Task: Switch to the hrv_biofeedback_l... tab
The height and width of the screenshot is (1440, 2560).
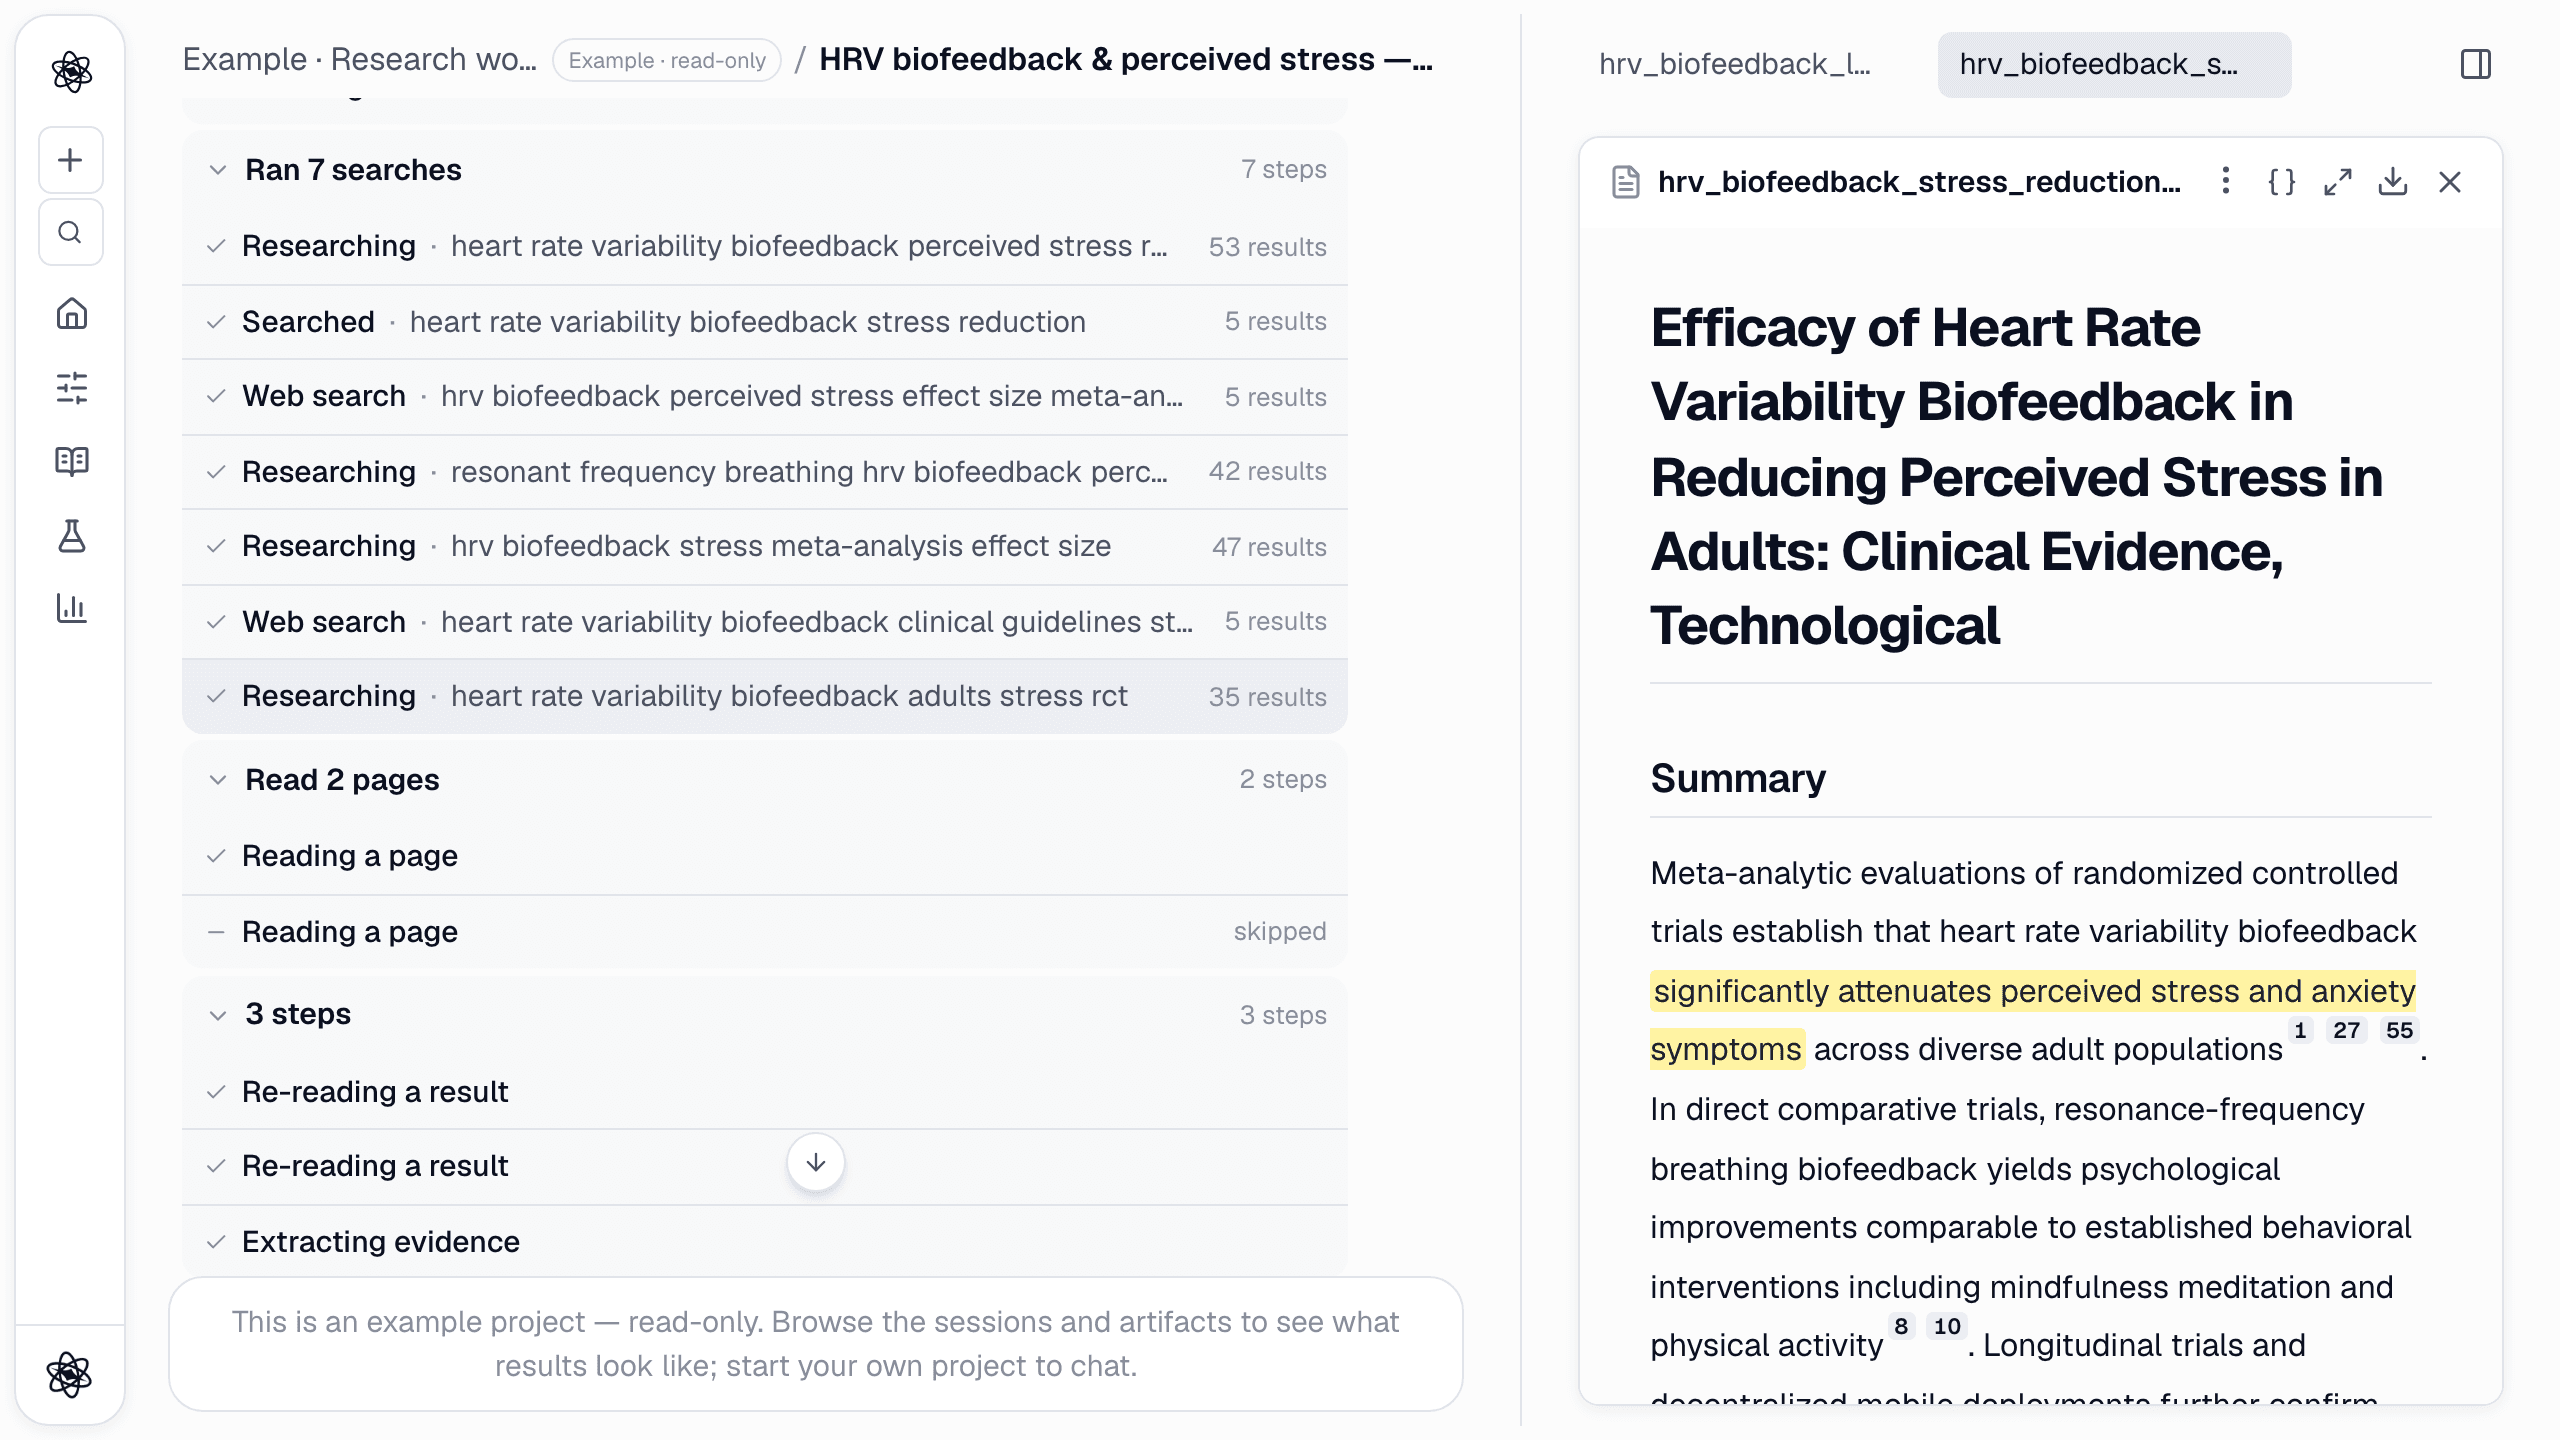Action: (x=1734, y=64)
